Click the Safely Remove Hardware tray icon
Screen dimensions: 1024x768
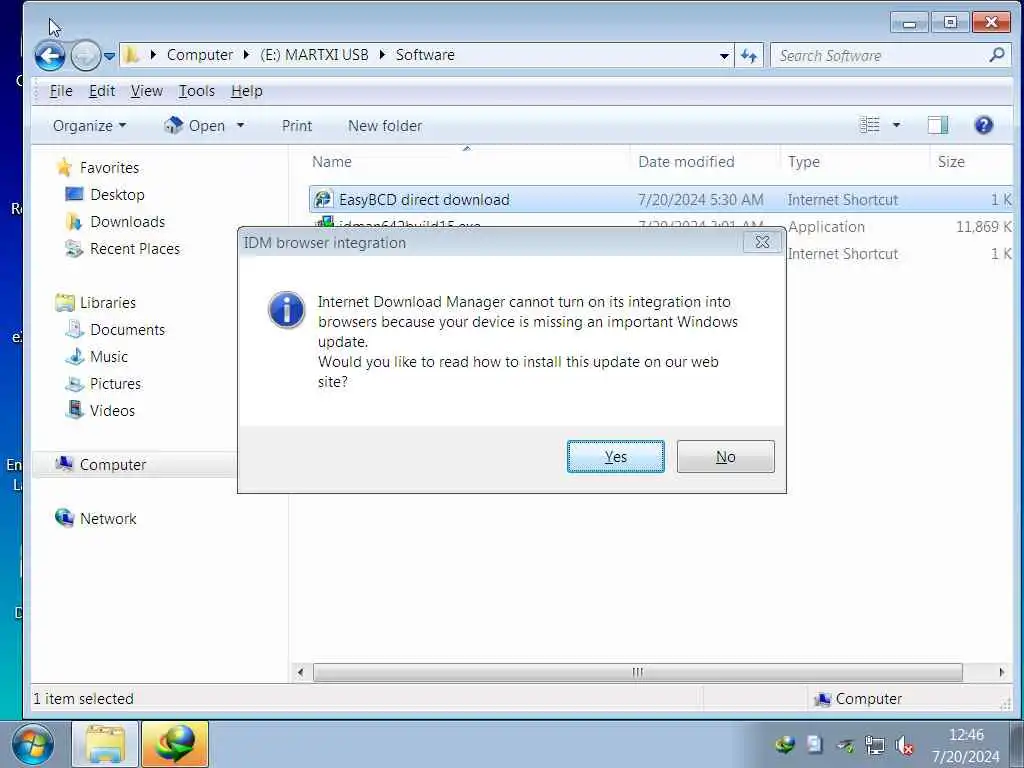pos(845,744)
